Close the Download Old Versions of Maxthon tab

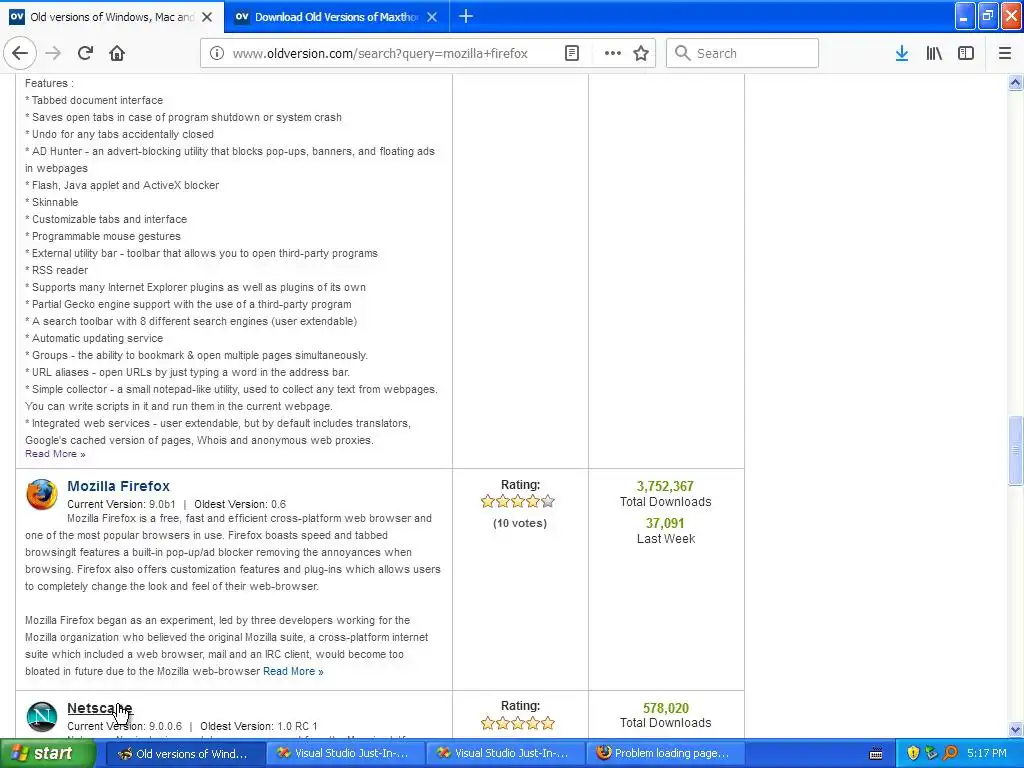[432, 17]
